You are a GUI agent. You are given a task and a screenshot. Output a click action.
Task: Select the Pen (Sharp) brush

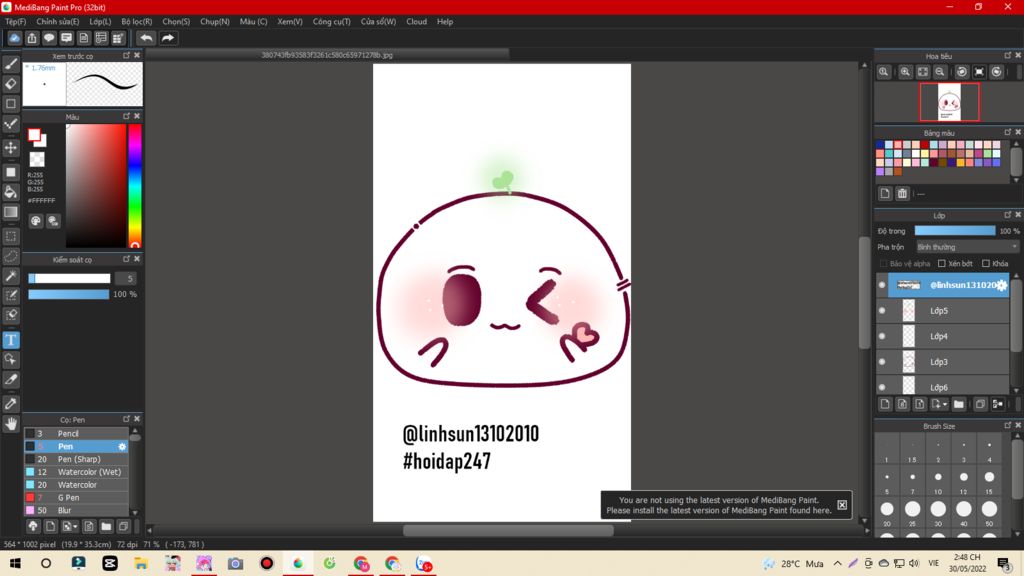tap(76, 459)
